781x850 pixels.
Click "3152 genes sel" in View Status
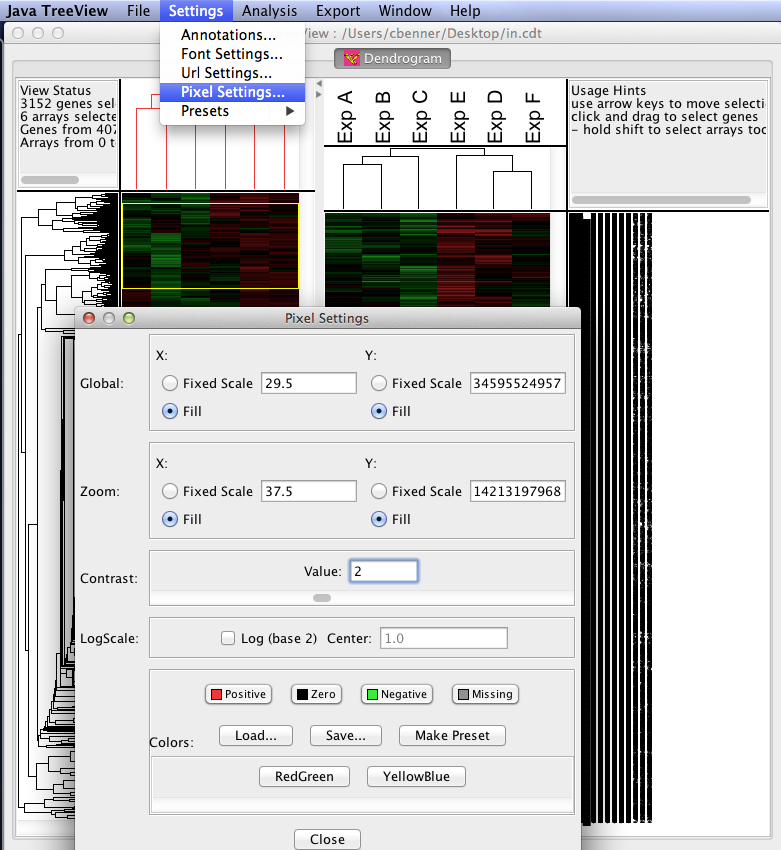(67, 104)
